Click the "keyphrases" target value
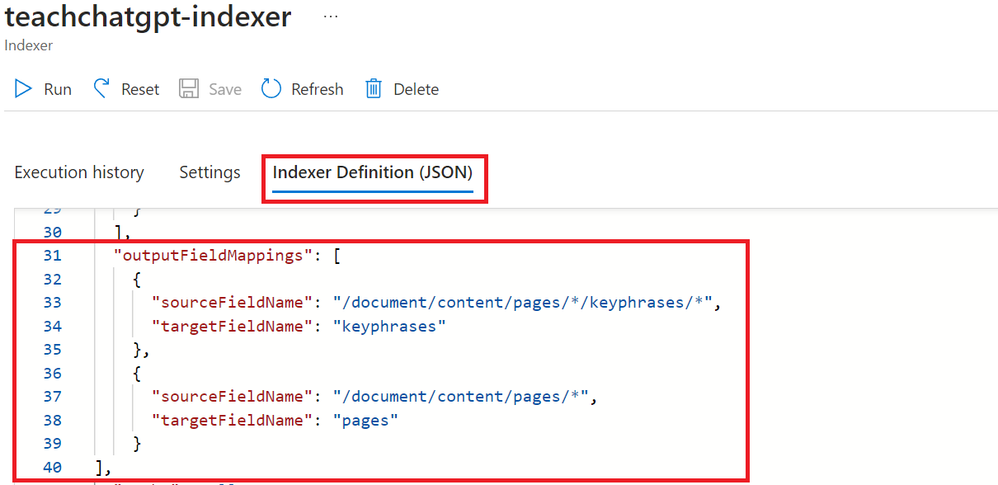The image size is (998, 485). coord(389,327)
